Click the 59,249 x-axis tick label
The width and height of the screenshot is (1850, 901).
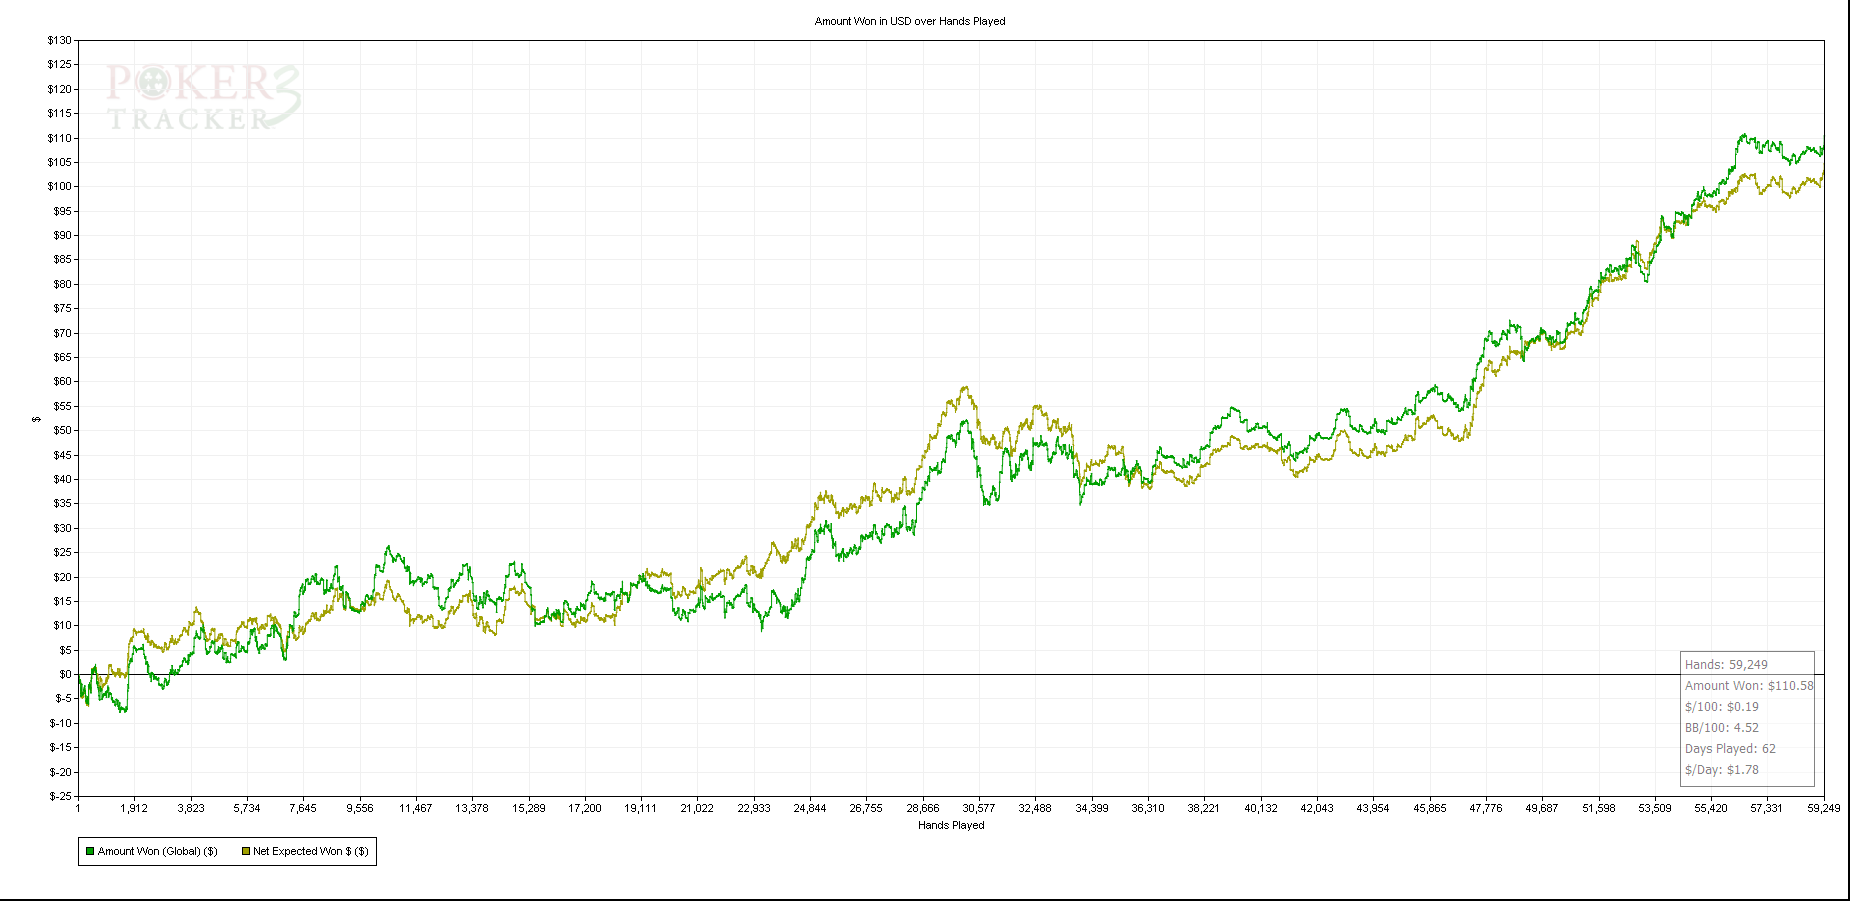click(x=1823, y=808)
